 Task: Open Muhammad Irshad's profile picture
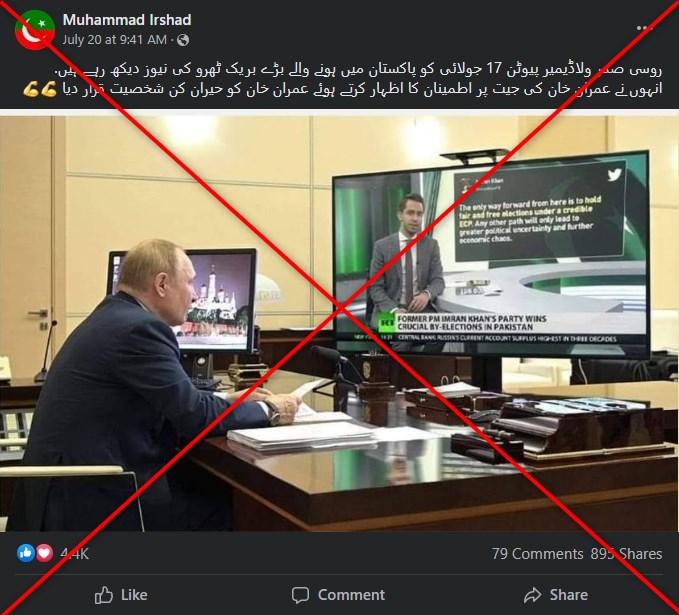point(35,30)
